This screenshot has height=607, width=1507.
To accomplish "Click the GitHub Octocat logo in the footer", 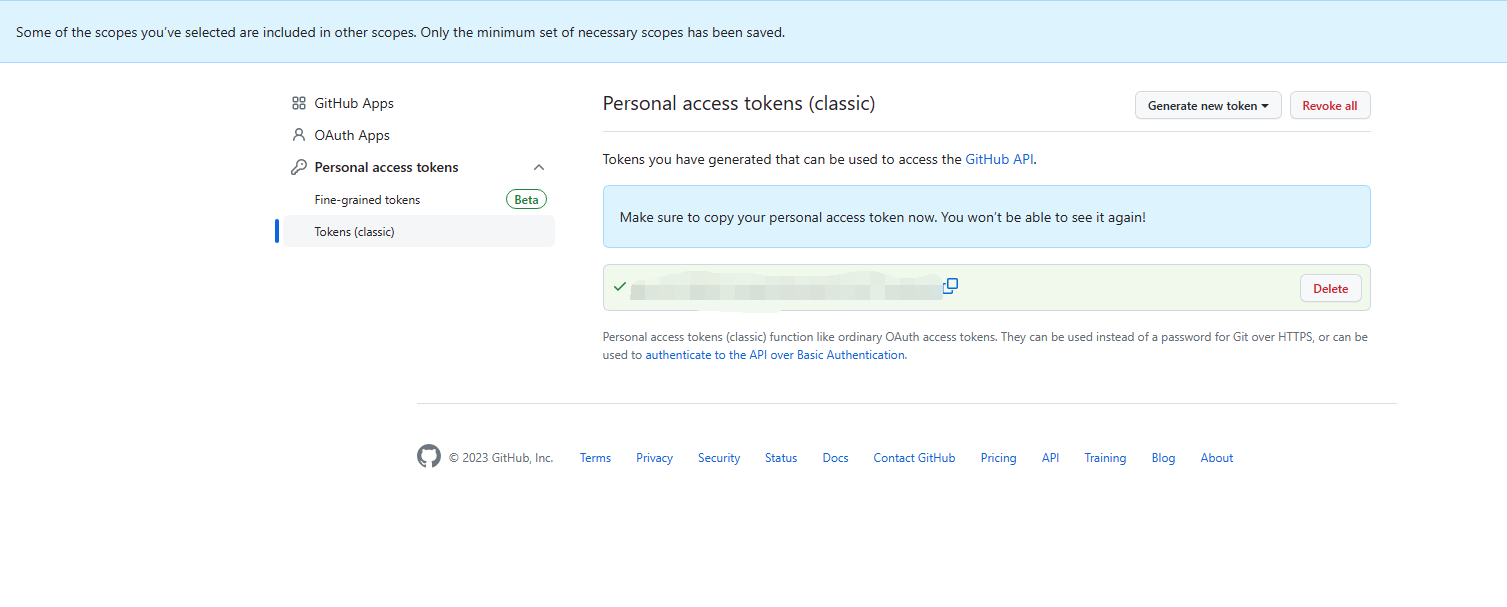I will pos(429,457).
